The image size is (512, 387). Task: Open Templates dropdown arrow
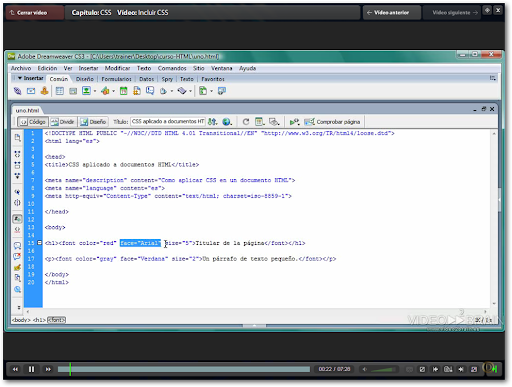tap(211, 91)
